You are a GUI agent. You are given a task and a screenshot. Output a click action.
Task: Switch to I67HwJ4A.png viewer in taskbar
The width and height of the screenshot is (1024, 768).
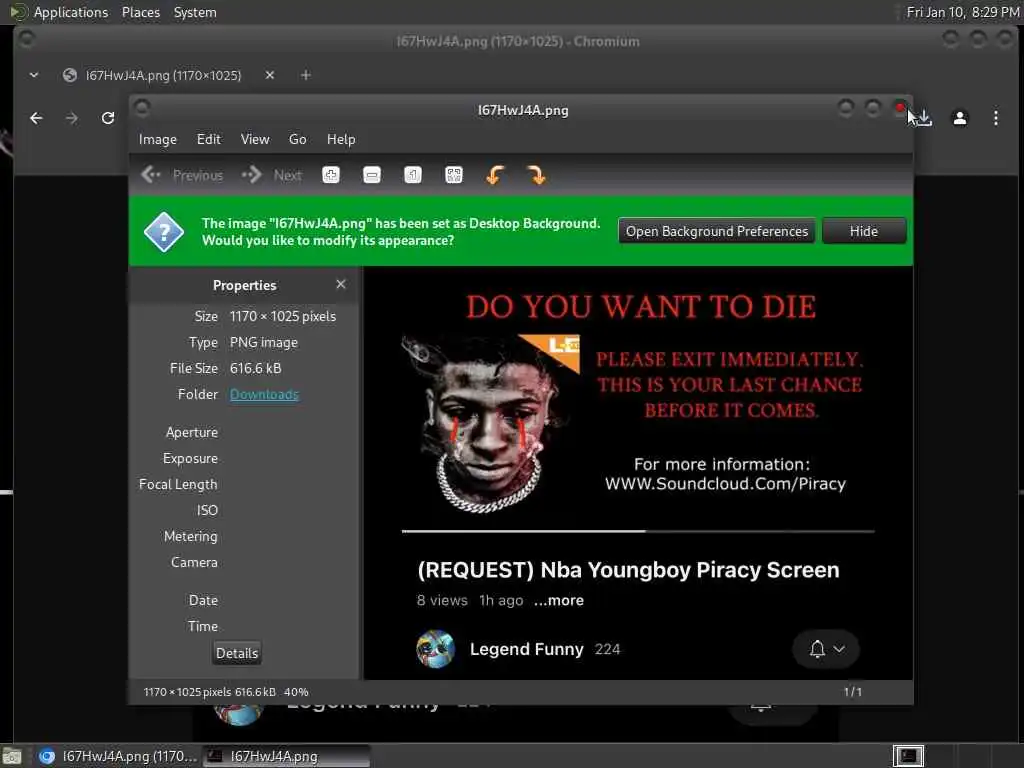[x=286, y=756]
